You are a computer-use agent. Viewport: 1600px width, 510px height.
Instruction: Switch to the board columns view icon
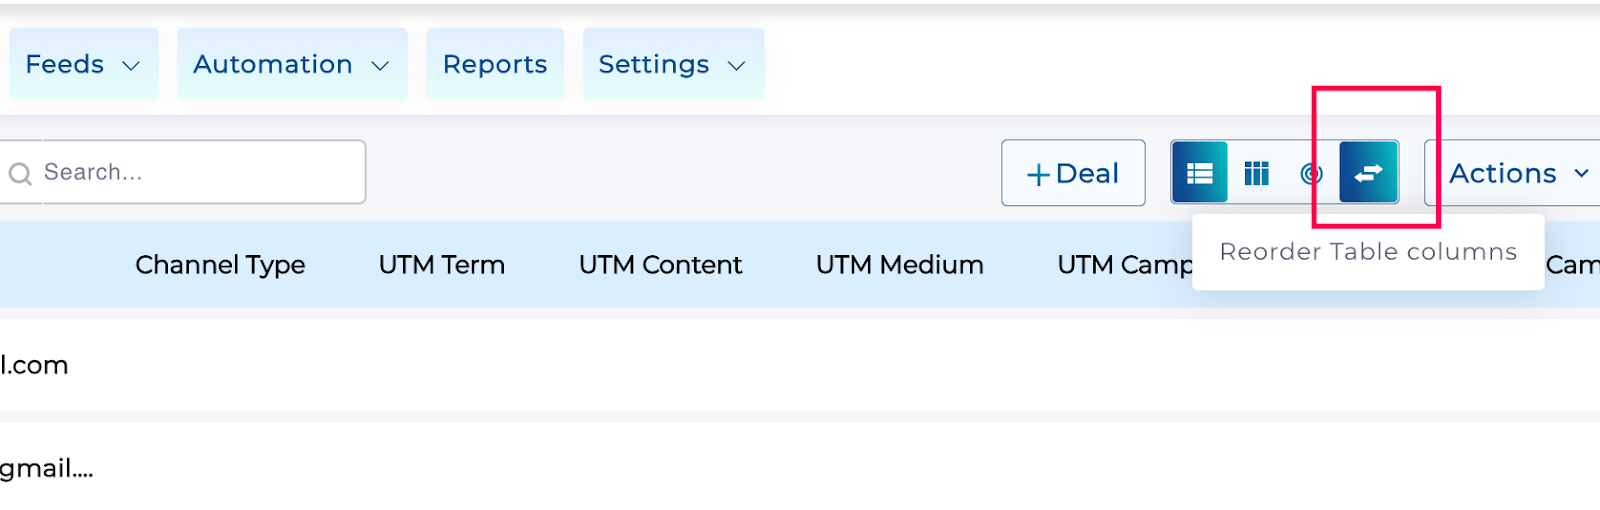1256,173
